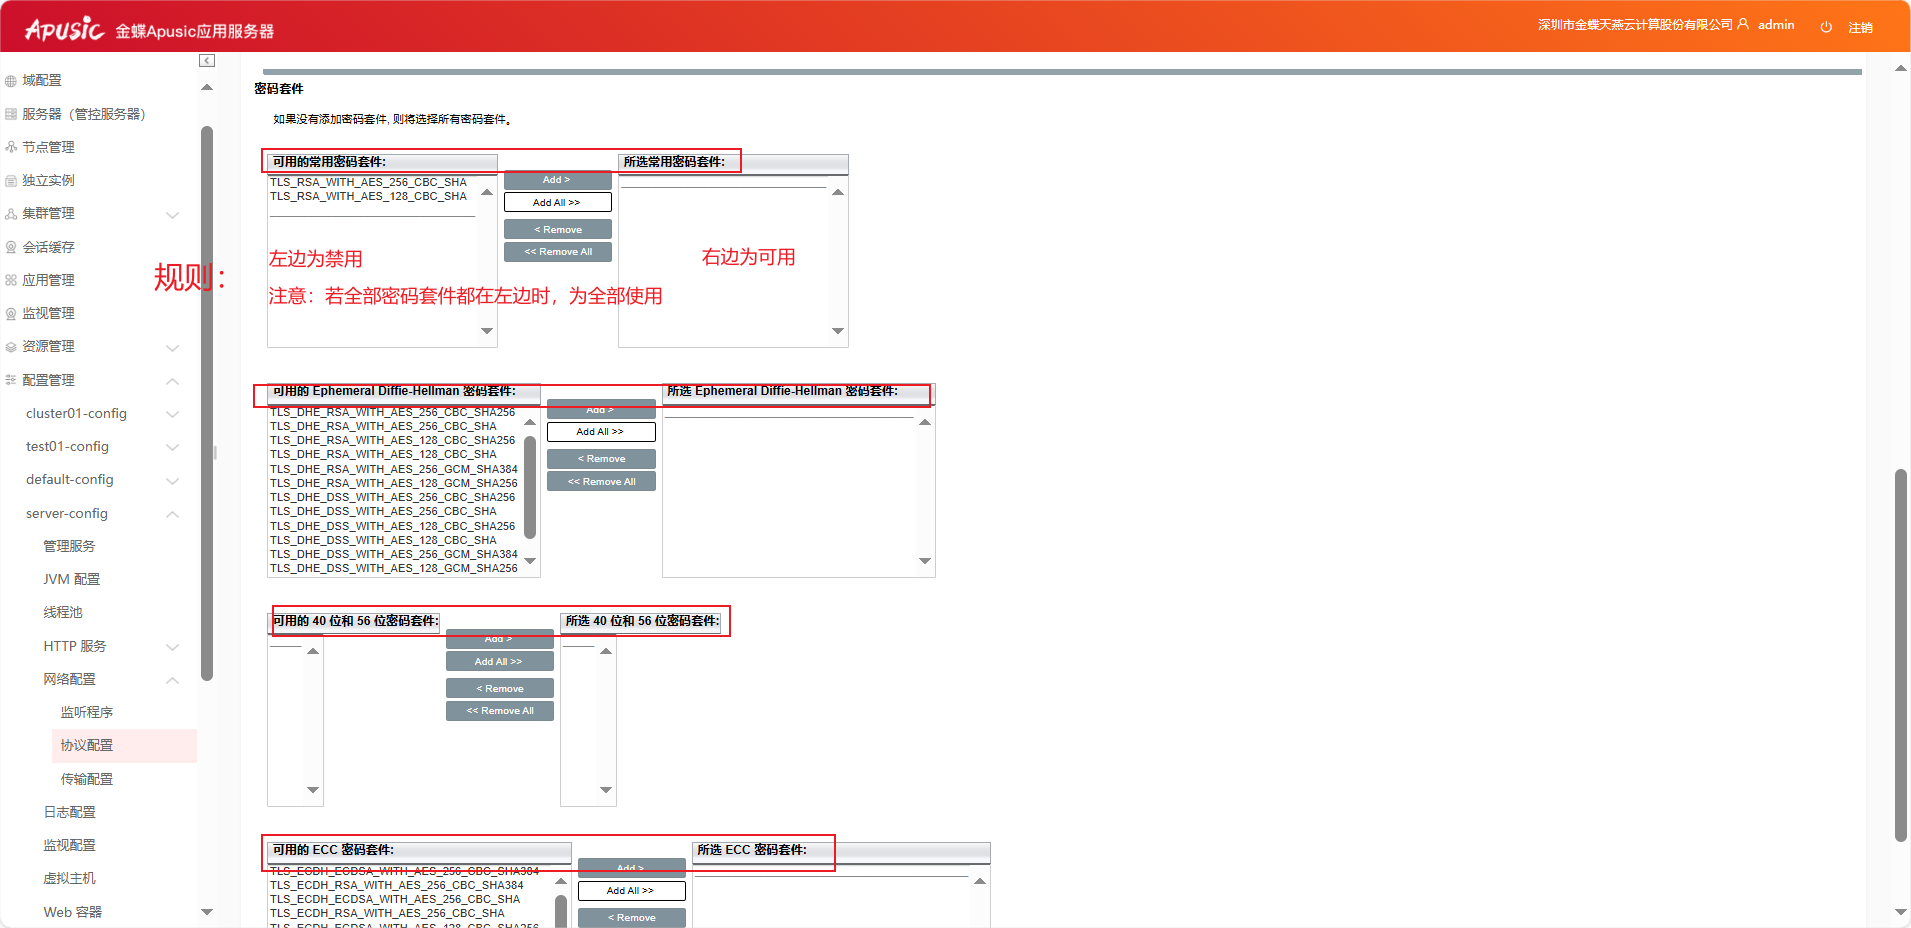
Task: Expand the HTTP 服务 chevron
Action: tap(172, 647)
